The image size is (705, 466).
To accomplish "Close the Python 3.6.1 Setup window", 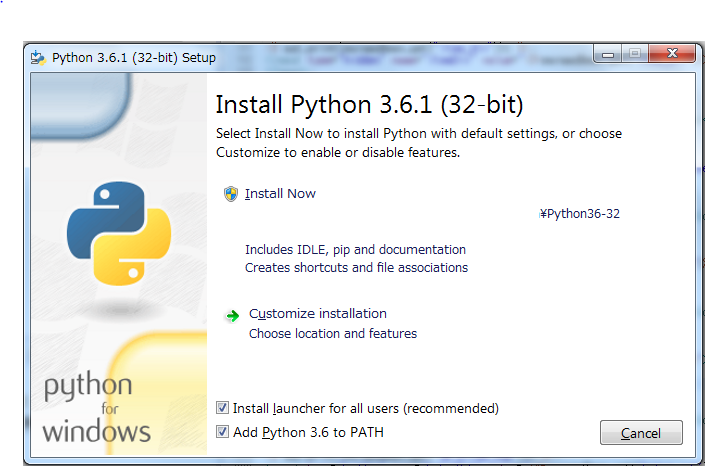I will (672, 54).
